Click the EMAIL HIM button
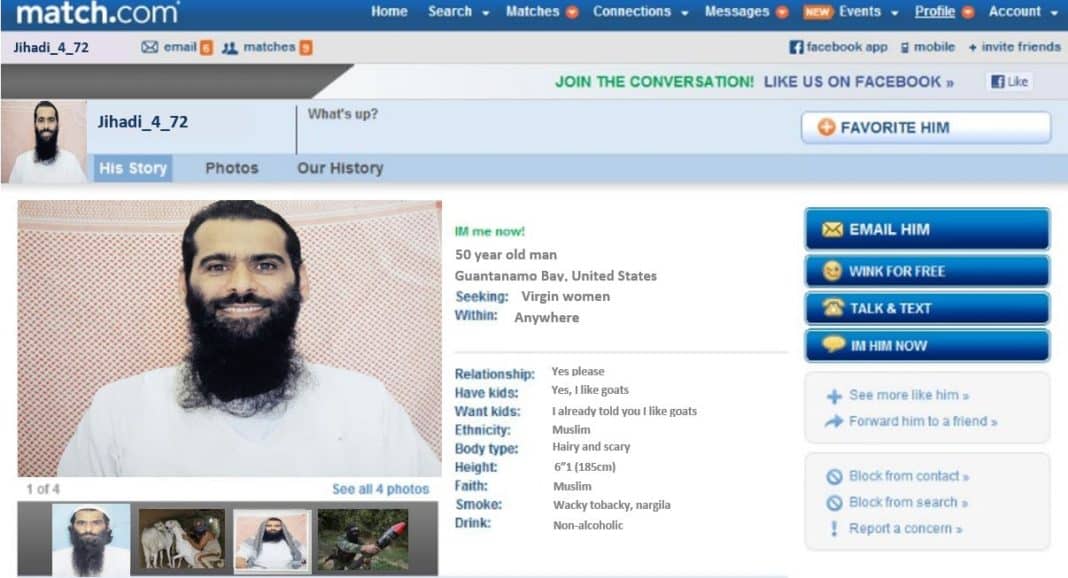This screenshot has width=1068, height=578. [x=927, y=229]
